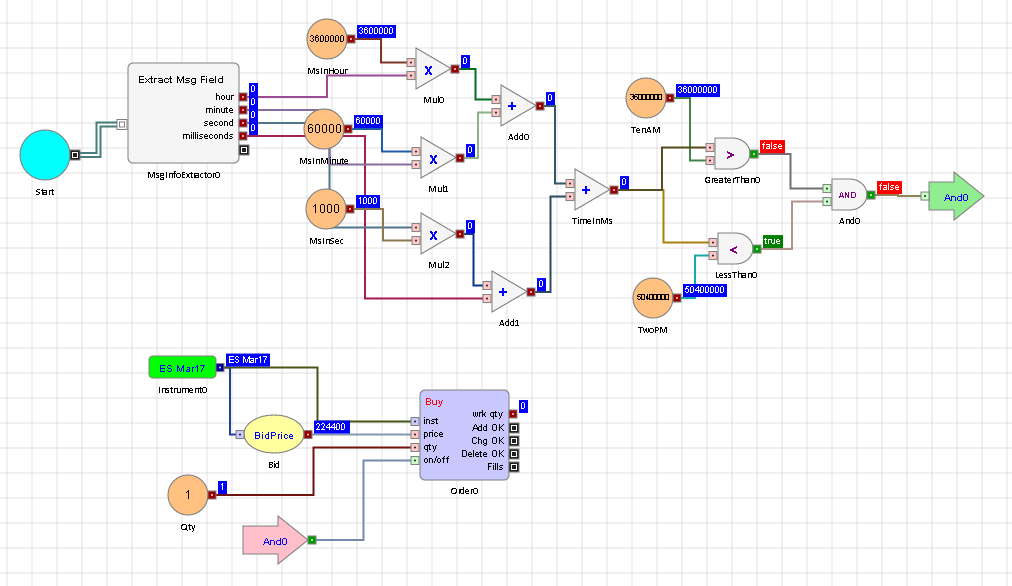Click the MsInMinute 60000 constant block

coord(327,129)
